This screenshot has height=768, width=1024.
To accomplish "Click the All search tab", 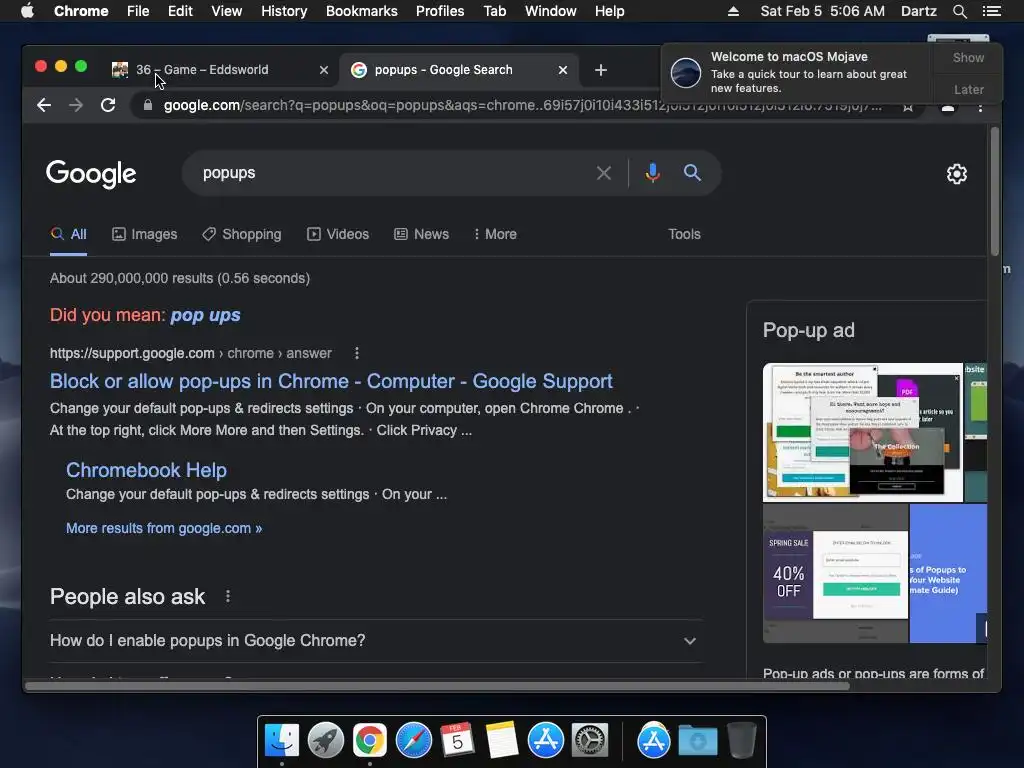I will click(x=69, y=234).
